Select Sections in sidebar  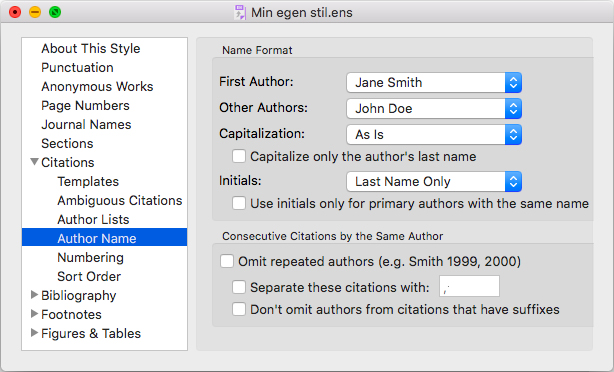point(67,144)
